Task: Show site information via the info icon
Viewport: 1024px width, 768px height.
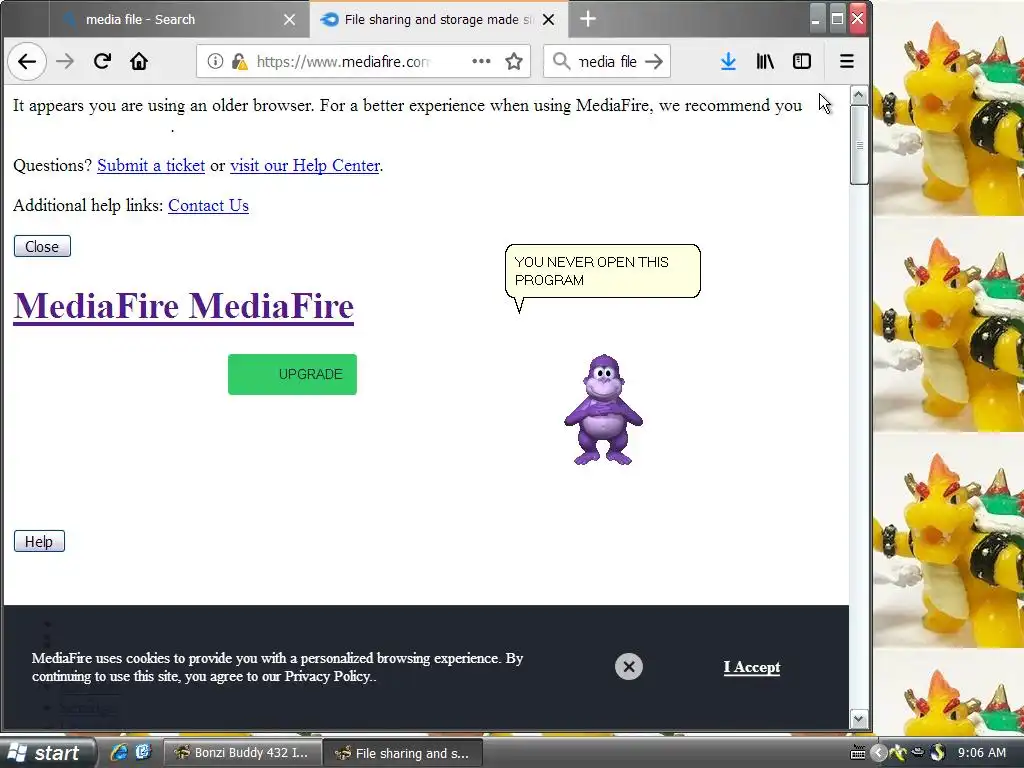Action: pyautogui.click(x=215, y=61)
